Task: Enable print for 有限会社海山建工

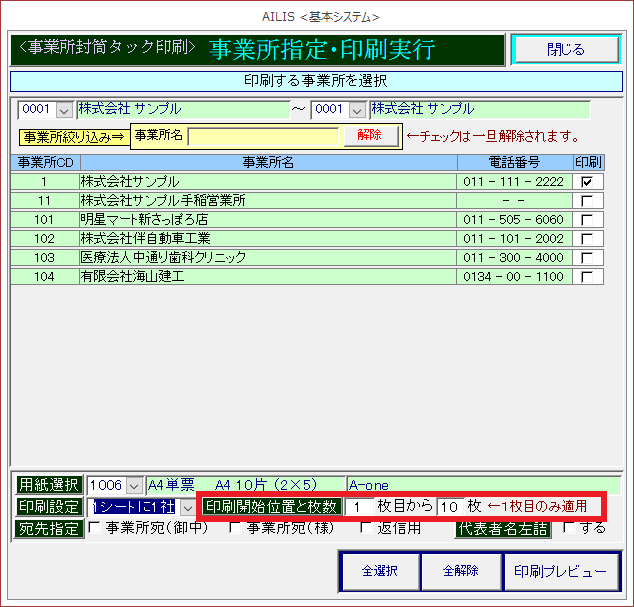Action: point(587,277)
